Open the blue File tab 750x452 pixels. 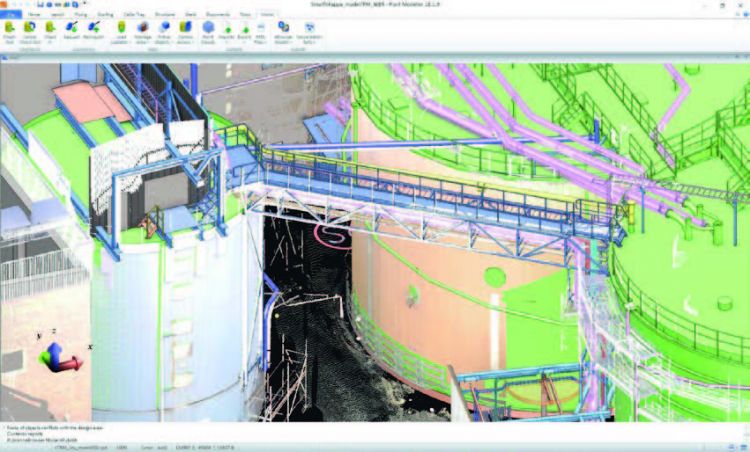pyautogui.click(x=11, y=14)
